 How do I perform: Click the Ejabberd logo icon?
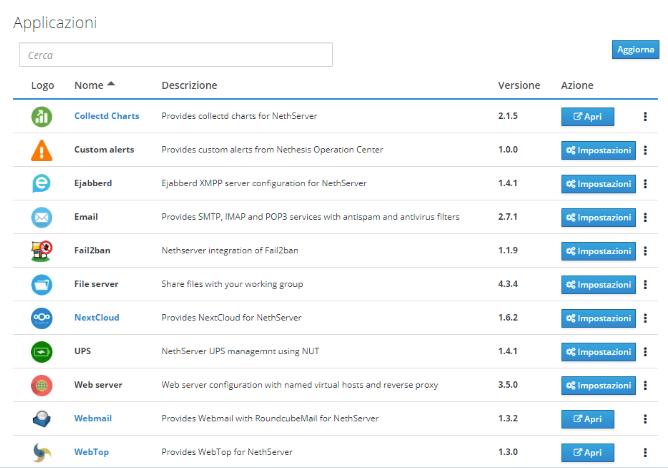(x=42, y=184)
